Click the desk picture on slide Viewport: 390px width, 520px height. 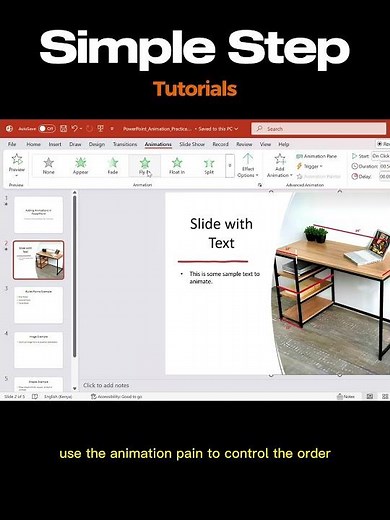pos(331,283)
